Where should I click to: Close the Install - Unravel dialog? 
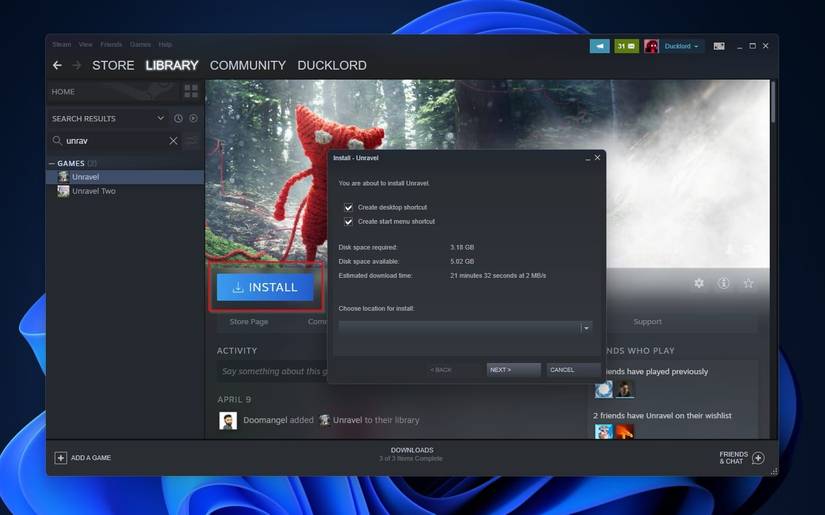[x=597, y=157]
